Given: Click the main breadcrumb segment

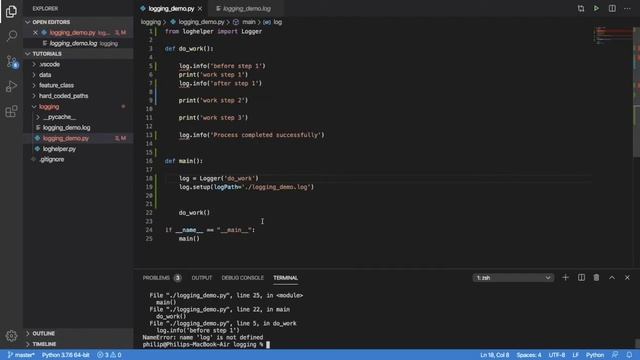Looking at the screenshot, I should [x=244, y=22].
